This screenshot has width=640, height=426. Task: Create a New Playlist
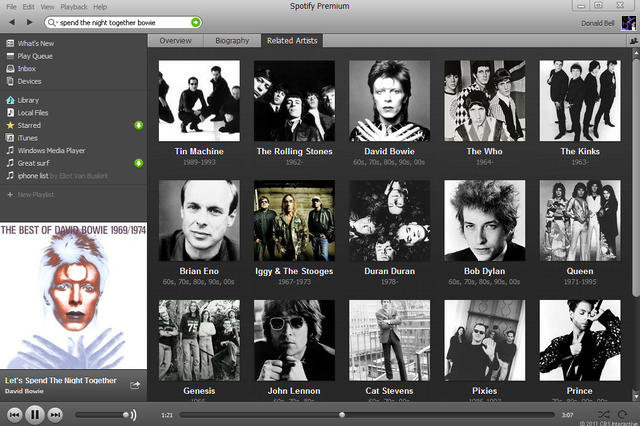click(x=36, y=195)
